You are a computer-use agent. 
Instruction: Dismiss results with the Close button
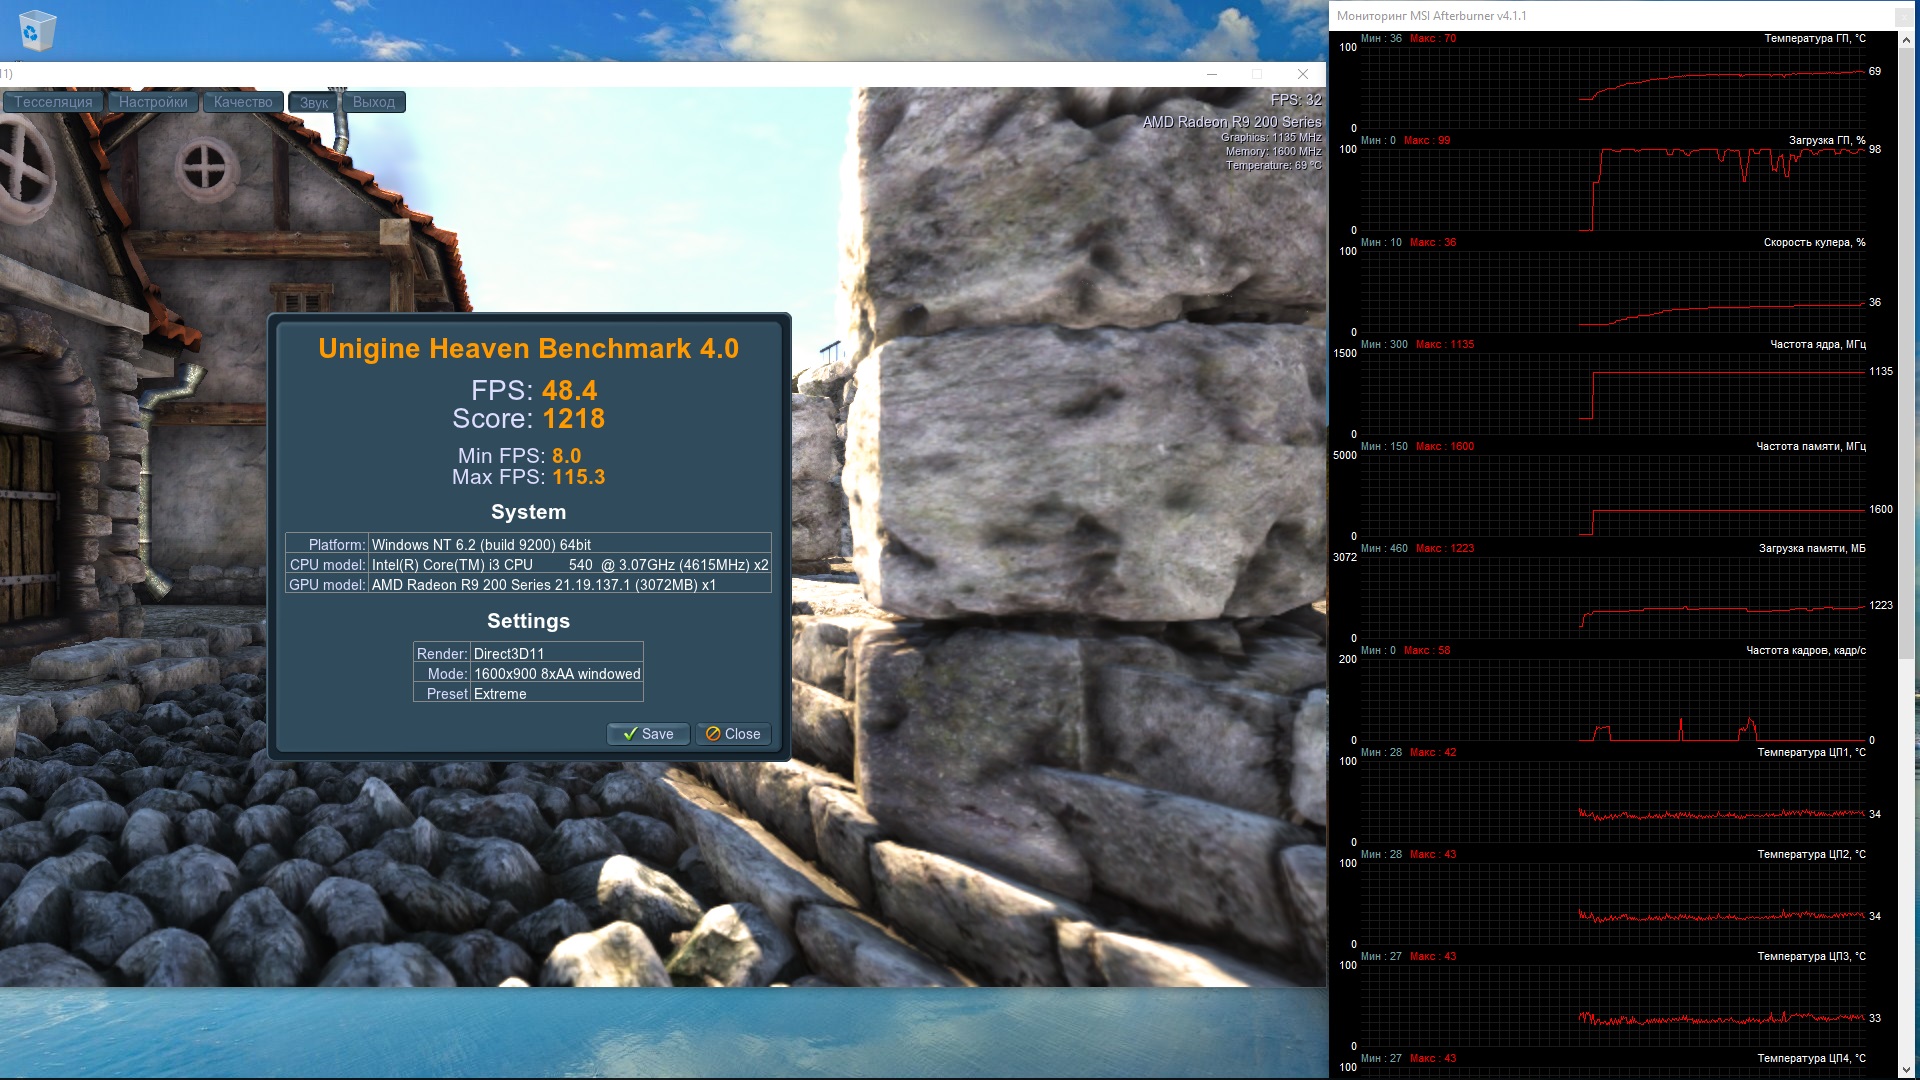pos(733,734)
